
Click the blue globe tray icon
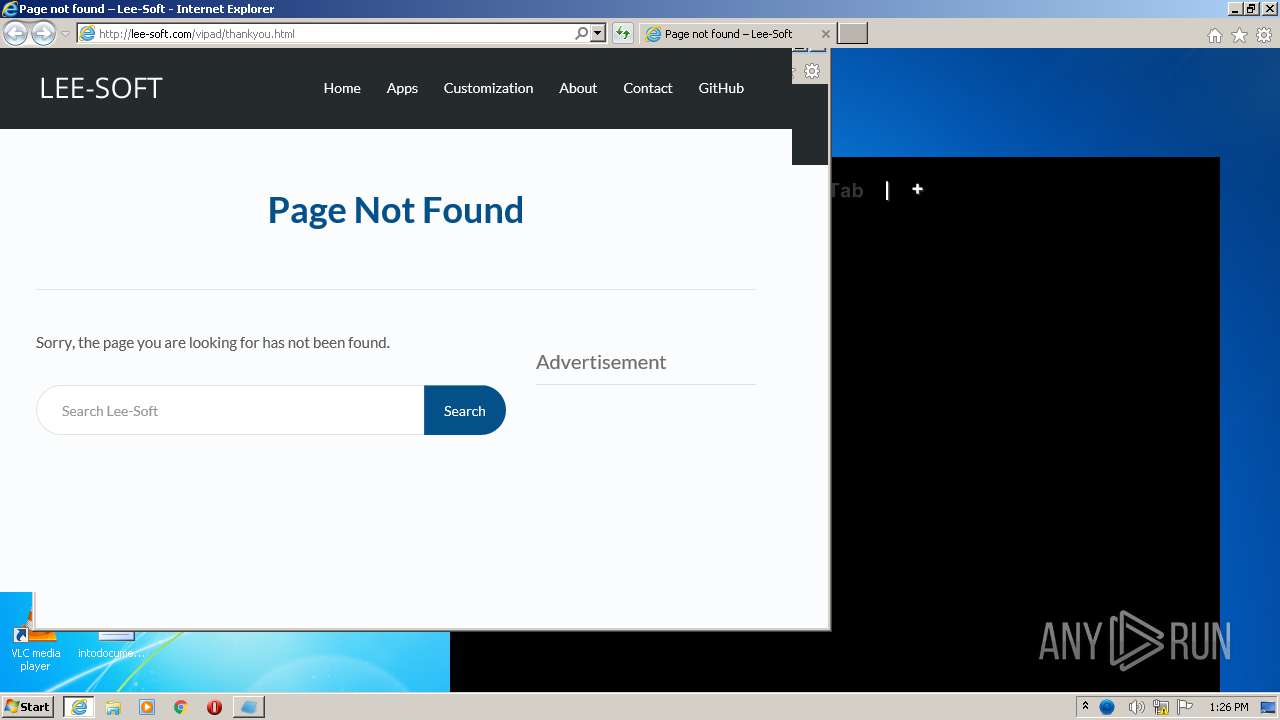click(1107, 707)
